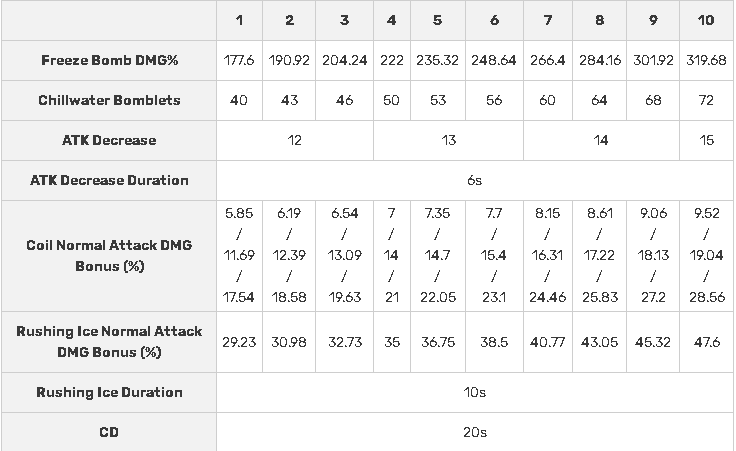Select the level 1 column header

pyautogui.click(x=239, y=20)
